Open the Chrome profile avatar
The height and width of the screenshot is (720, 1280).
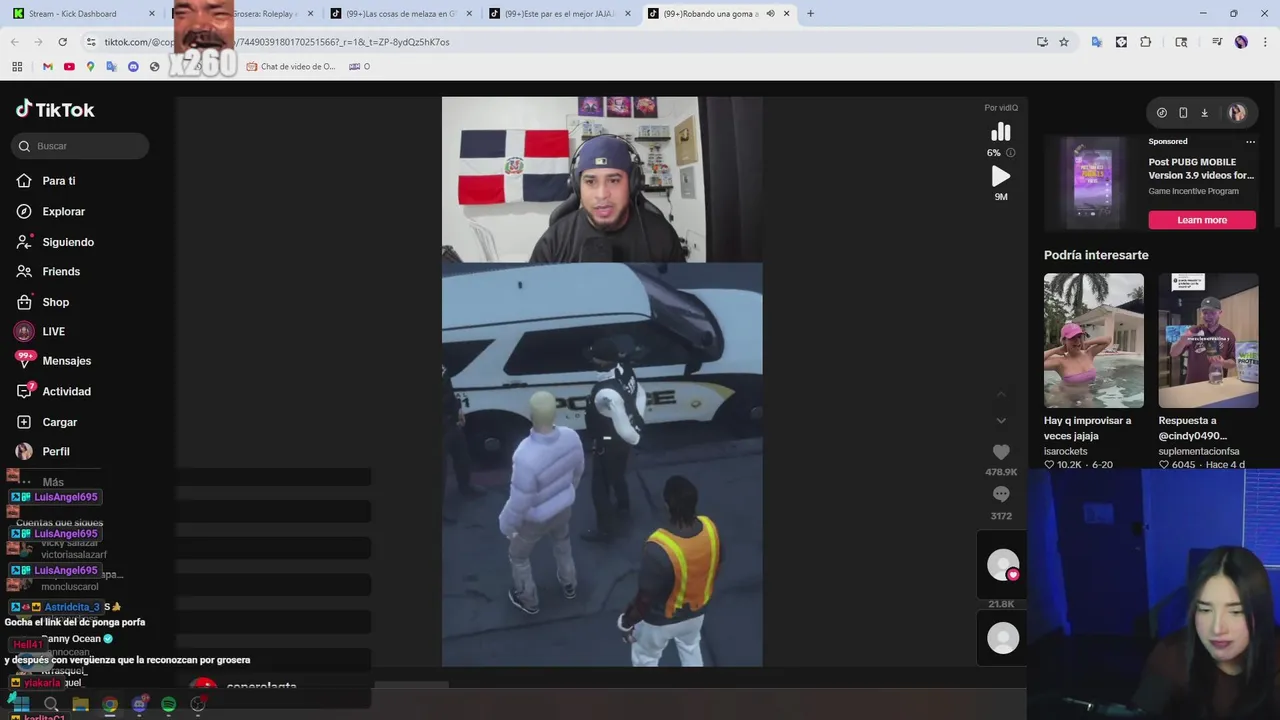(1241, 42)
